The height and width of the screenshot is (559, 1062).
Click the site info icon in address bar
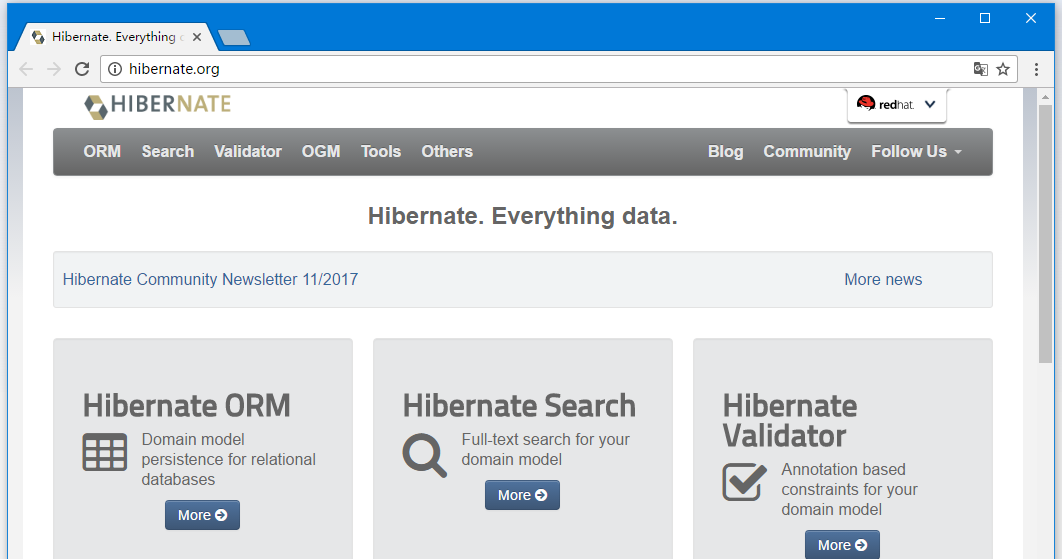pyautogui.click(x=115, y=69)
